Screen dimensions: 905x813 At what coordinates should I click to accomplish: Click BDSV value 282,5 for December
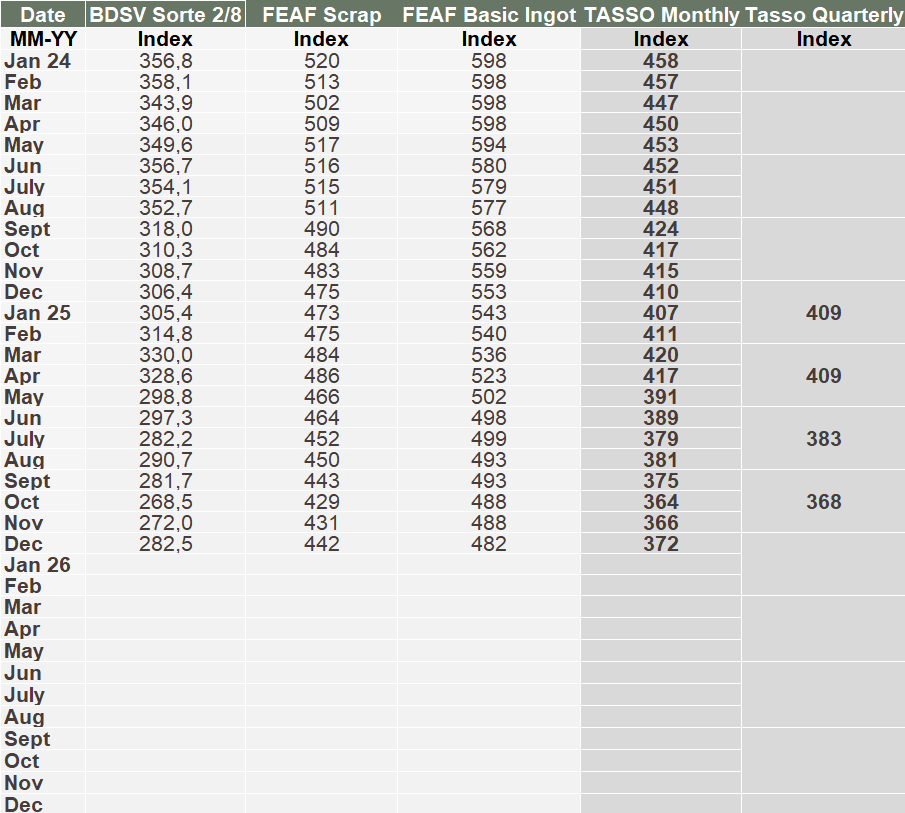coord(165,544)
